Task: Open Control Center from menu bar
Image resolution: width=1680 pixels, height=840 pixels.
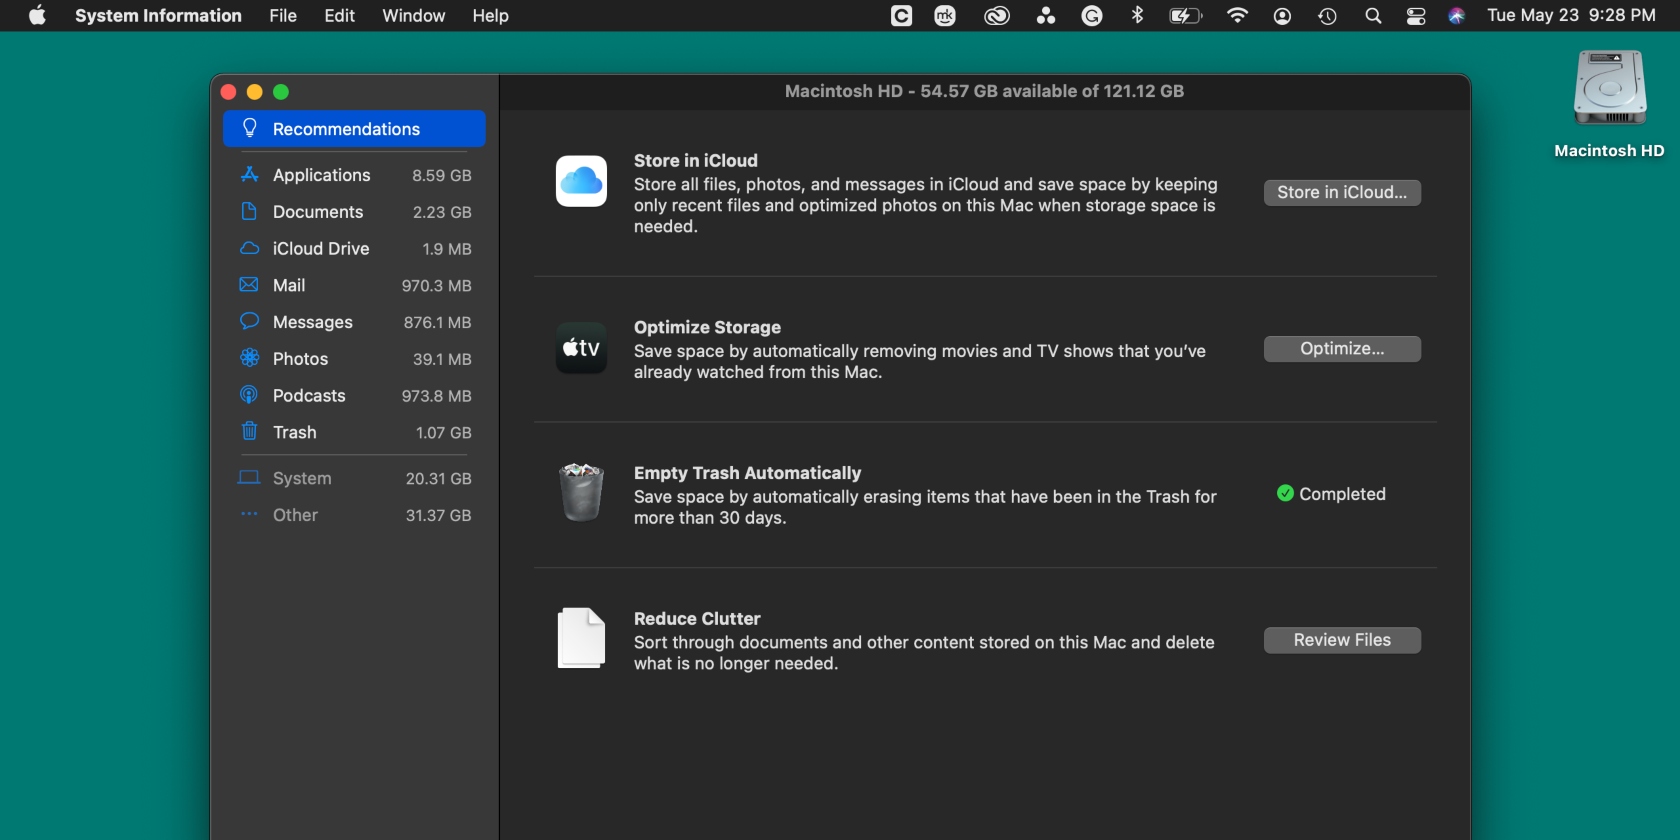Action: 1416,15
